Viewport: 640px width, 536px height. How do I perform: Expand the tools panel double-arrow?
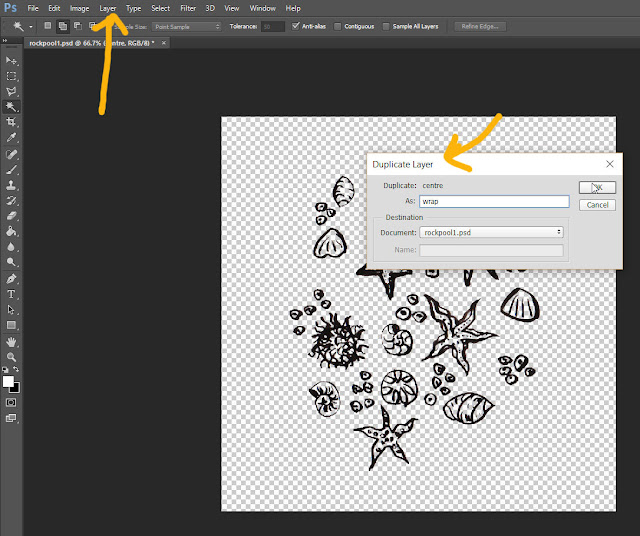5,40
